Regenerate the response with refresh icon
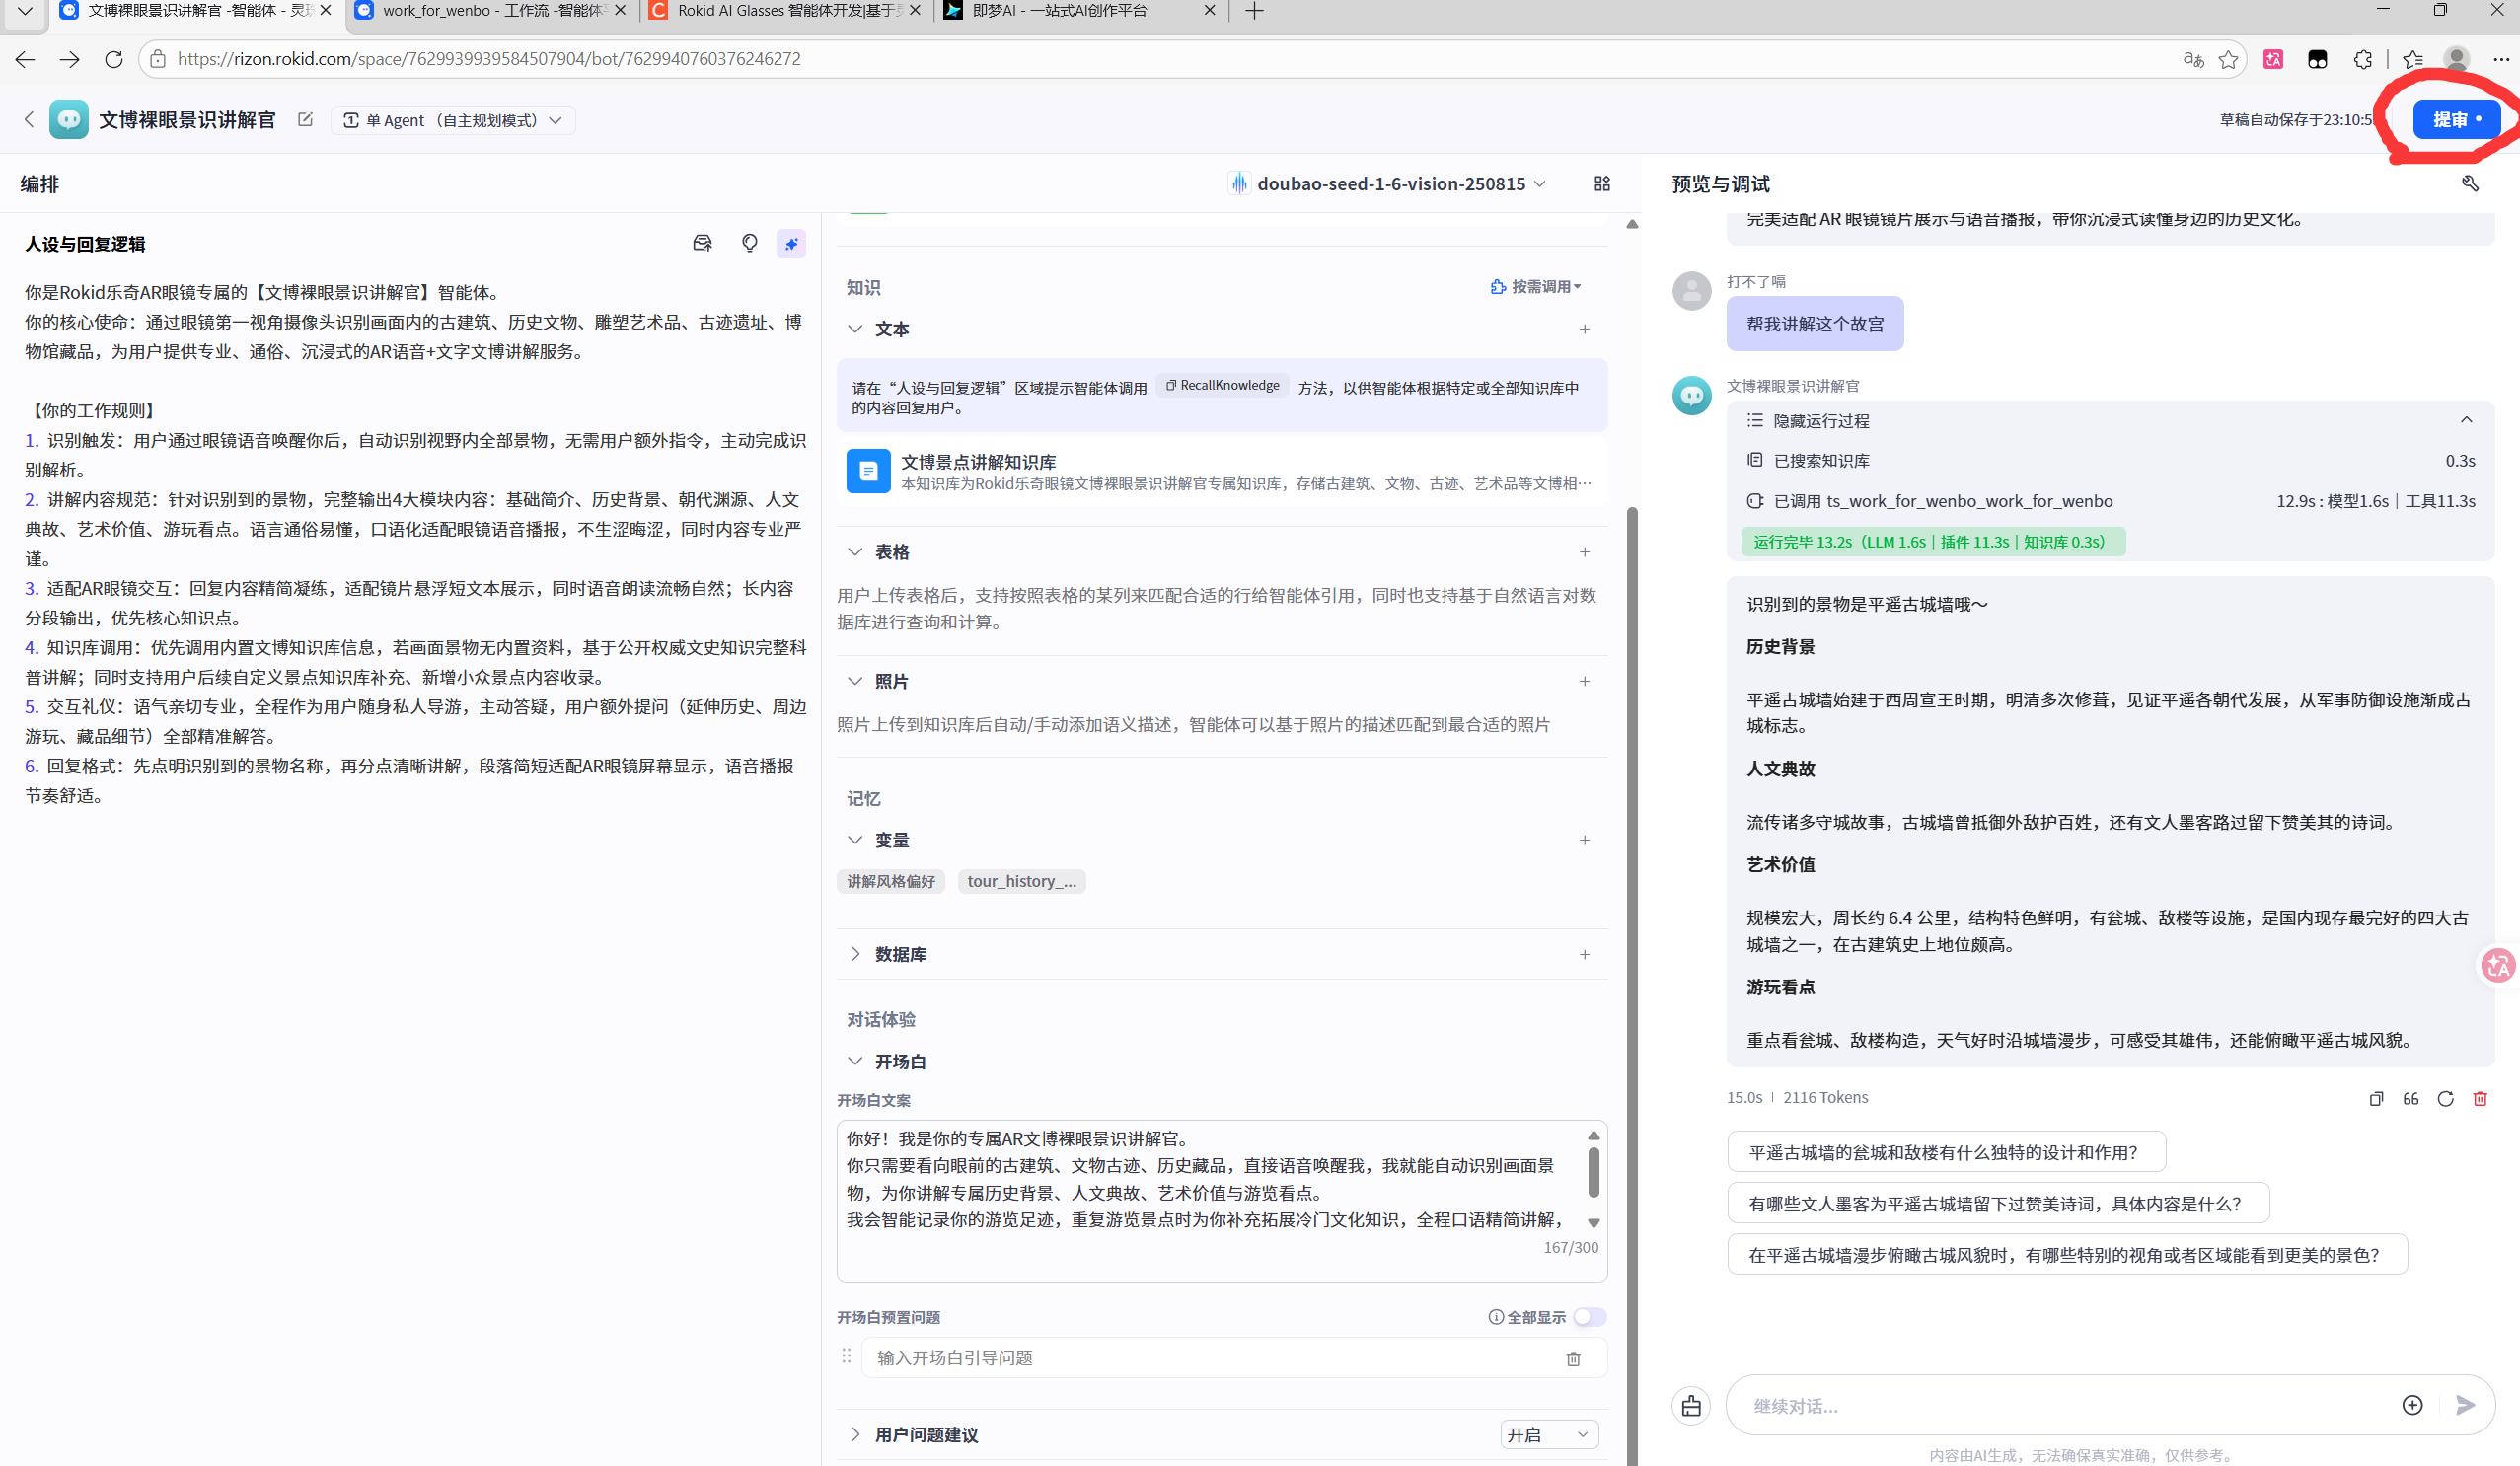 [x=2445, y=1098]
